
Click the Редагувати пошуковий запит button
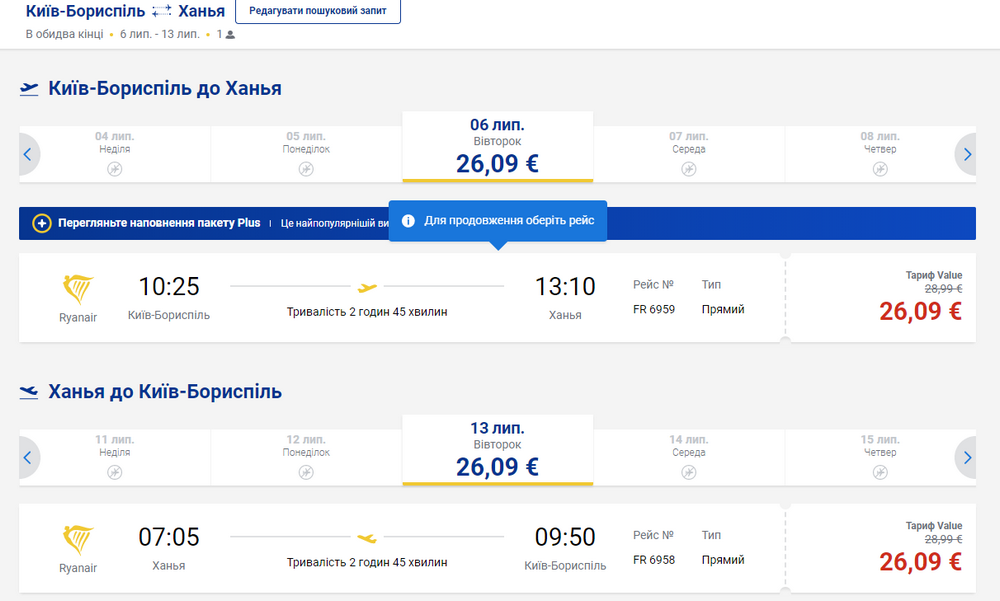coord(317,12)
